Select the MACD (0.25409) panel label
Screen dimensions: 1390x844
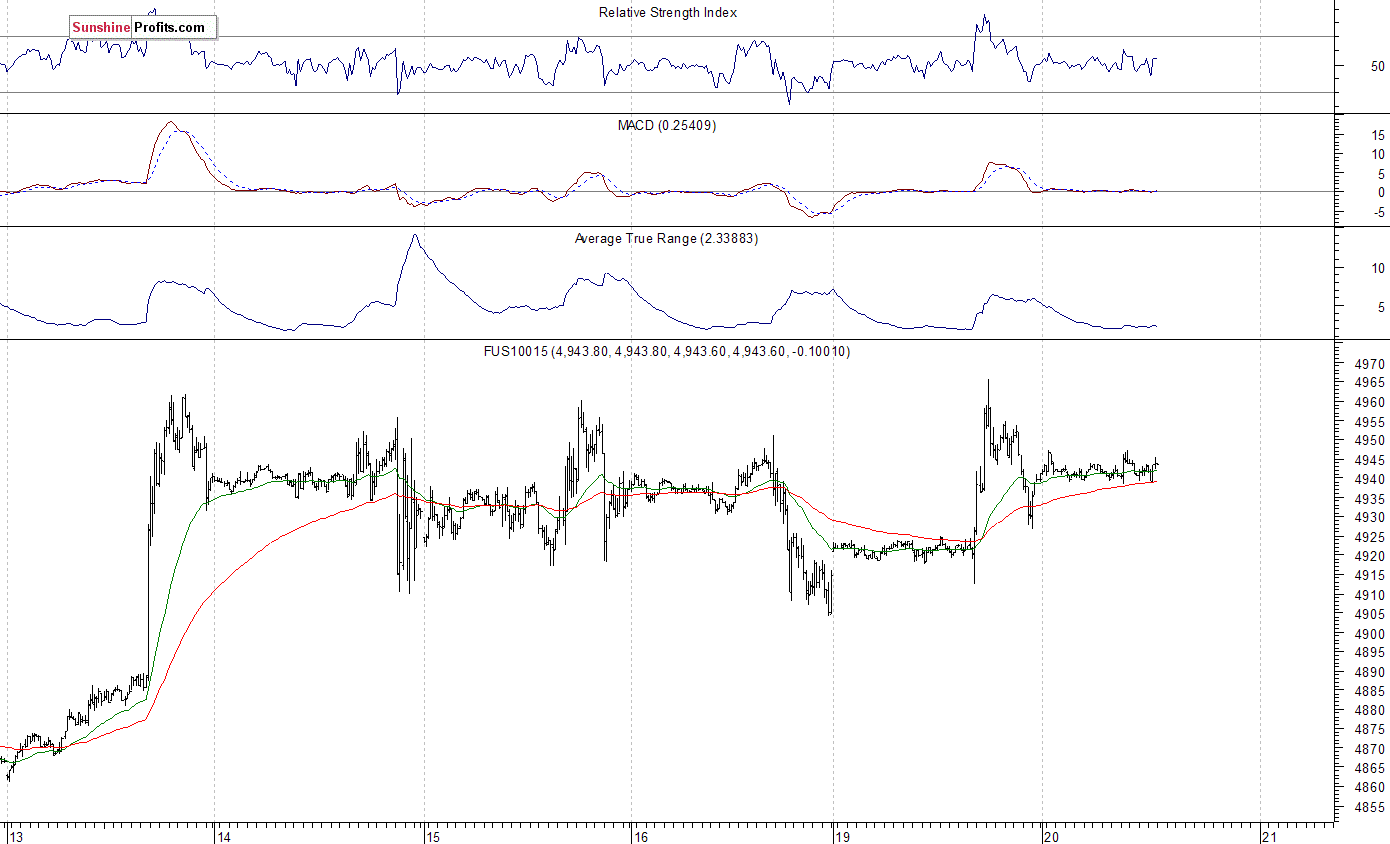pos(667,126)
